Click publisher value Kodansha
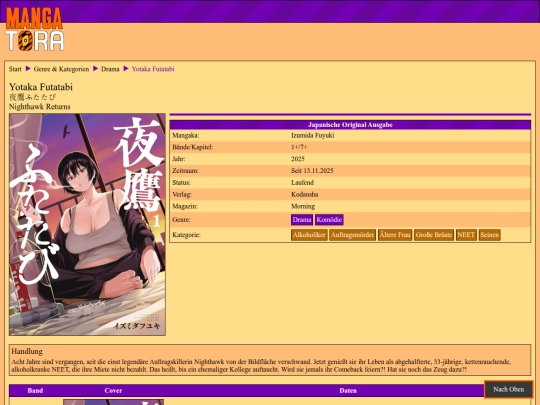The image size is (540, 405). (x=304, y=194)
